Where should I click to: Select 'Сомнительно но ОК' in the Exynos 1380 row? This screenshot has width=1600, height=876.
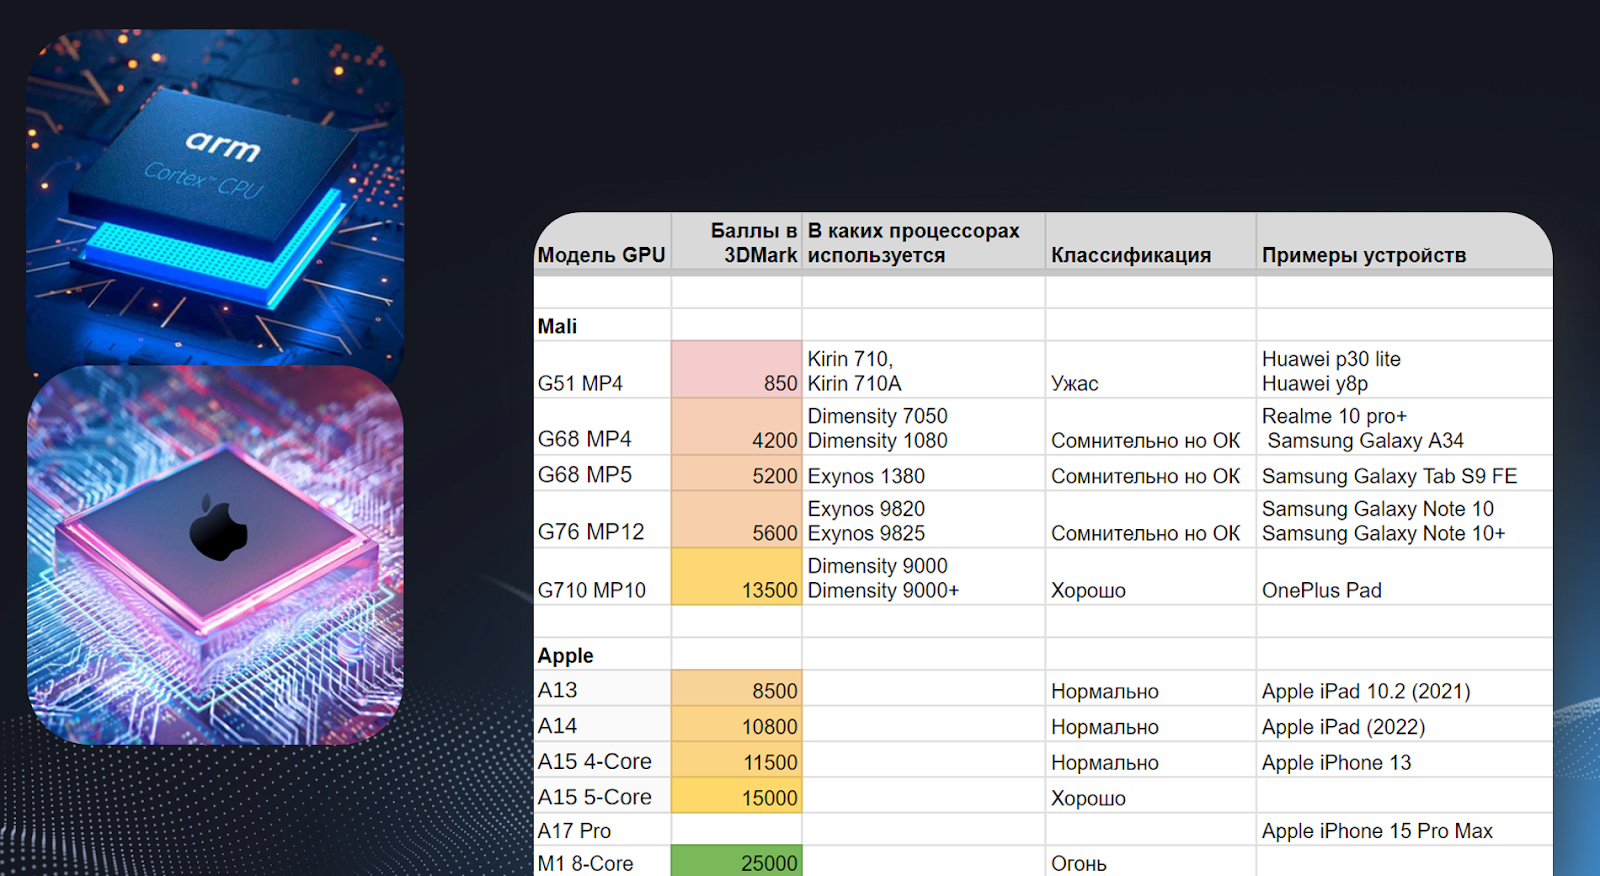(1150, 473)
